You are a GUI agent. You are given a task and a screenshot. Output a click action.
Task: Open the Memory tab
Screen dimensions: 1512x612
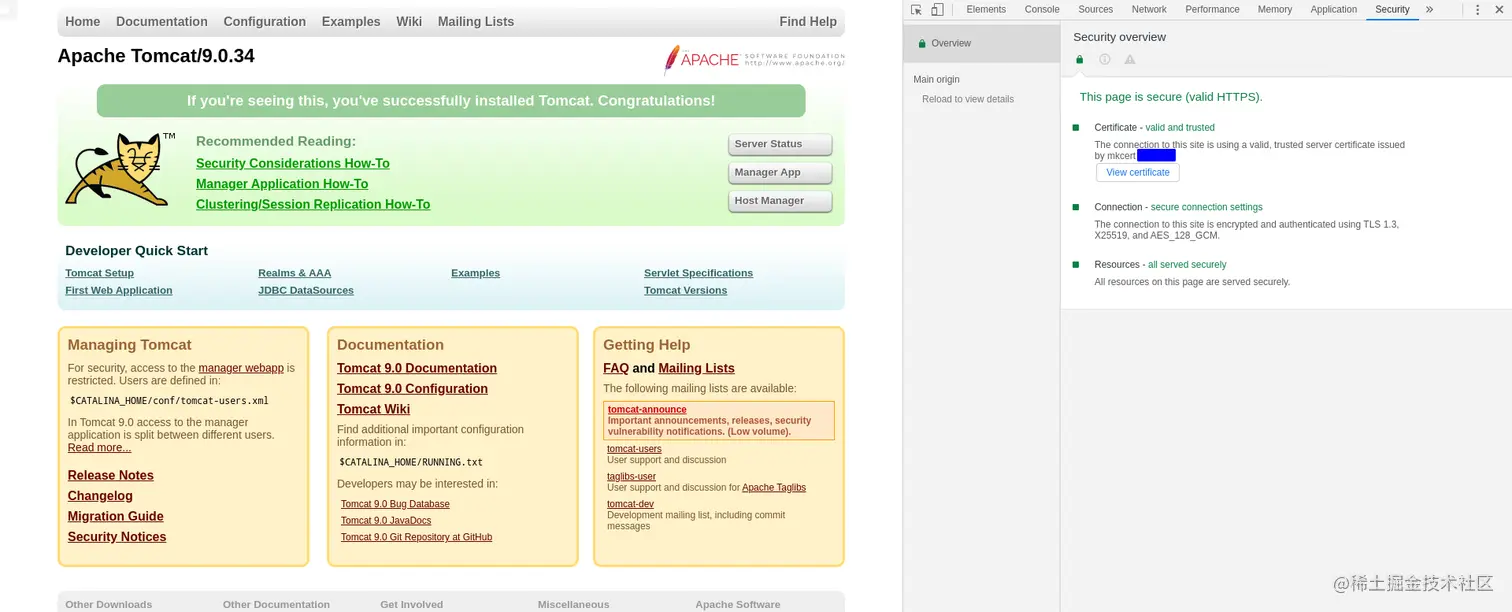click(1275, 10)
